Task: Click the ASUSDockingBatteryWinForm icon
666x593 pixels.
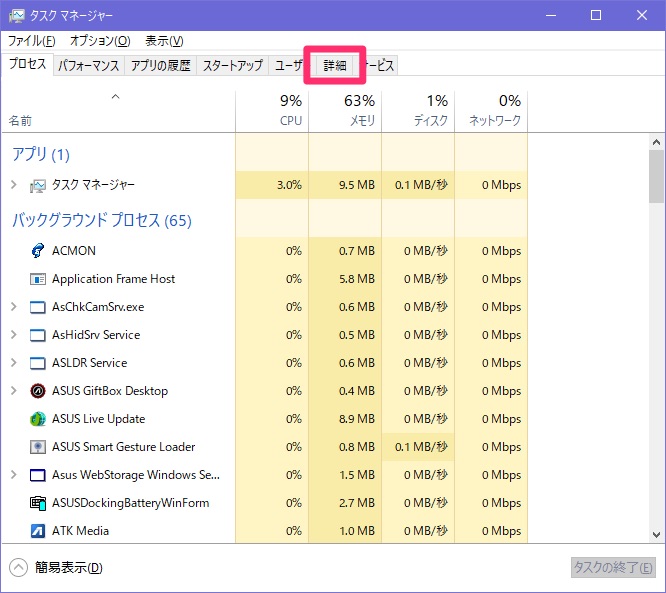Action: pyautogui.click(x=37, y=503)
